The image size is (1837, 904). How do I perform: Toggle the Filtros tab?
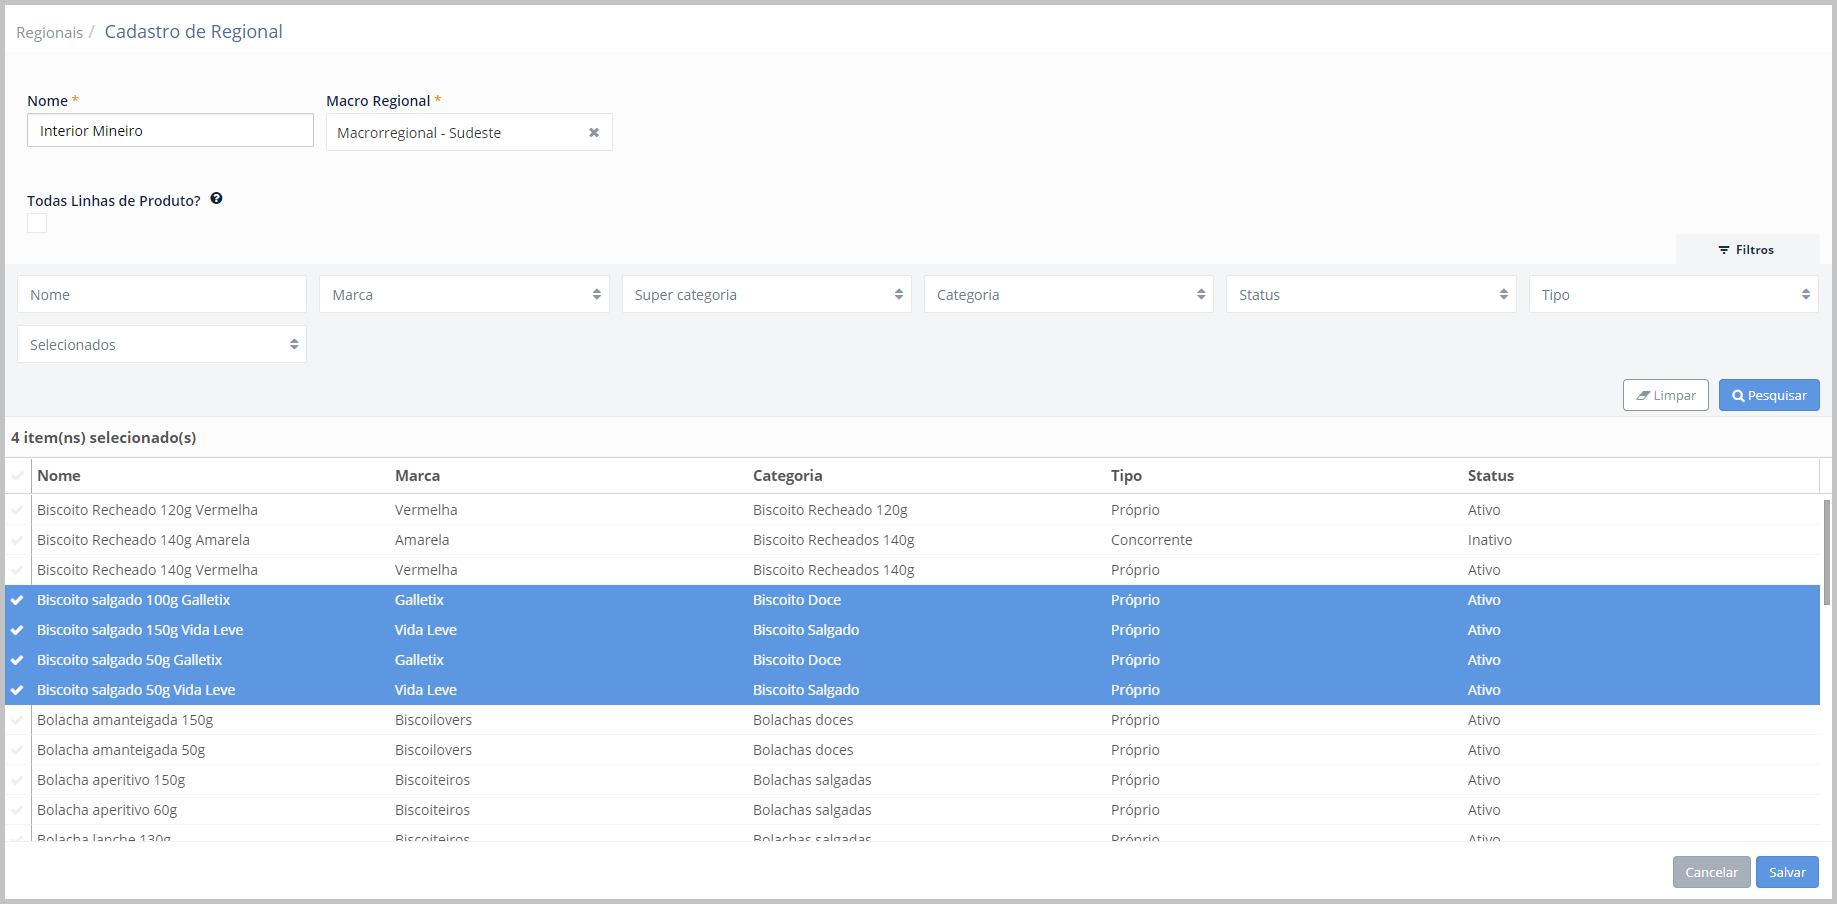click(1746, 250)
